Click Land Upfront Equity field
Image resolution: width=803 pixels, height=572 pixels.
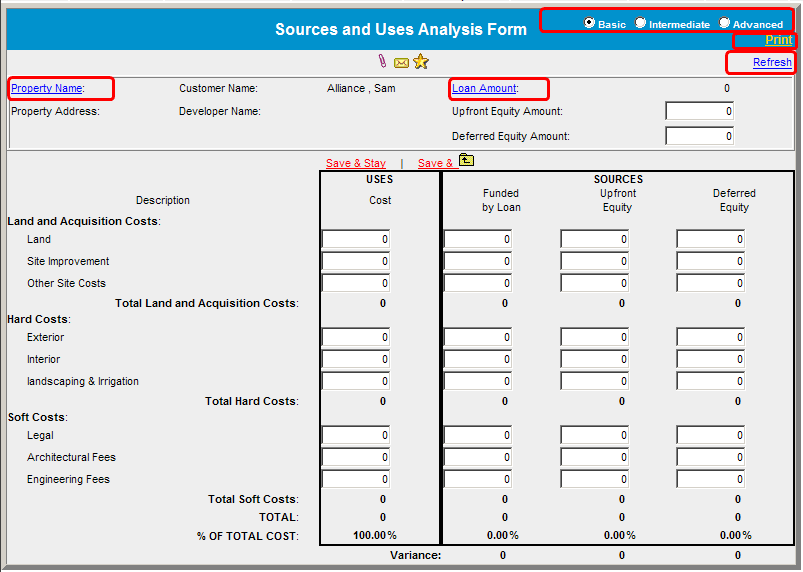[x=595, y=239]
